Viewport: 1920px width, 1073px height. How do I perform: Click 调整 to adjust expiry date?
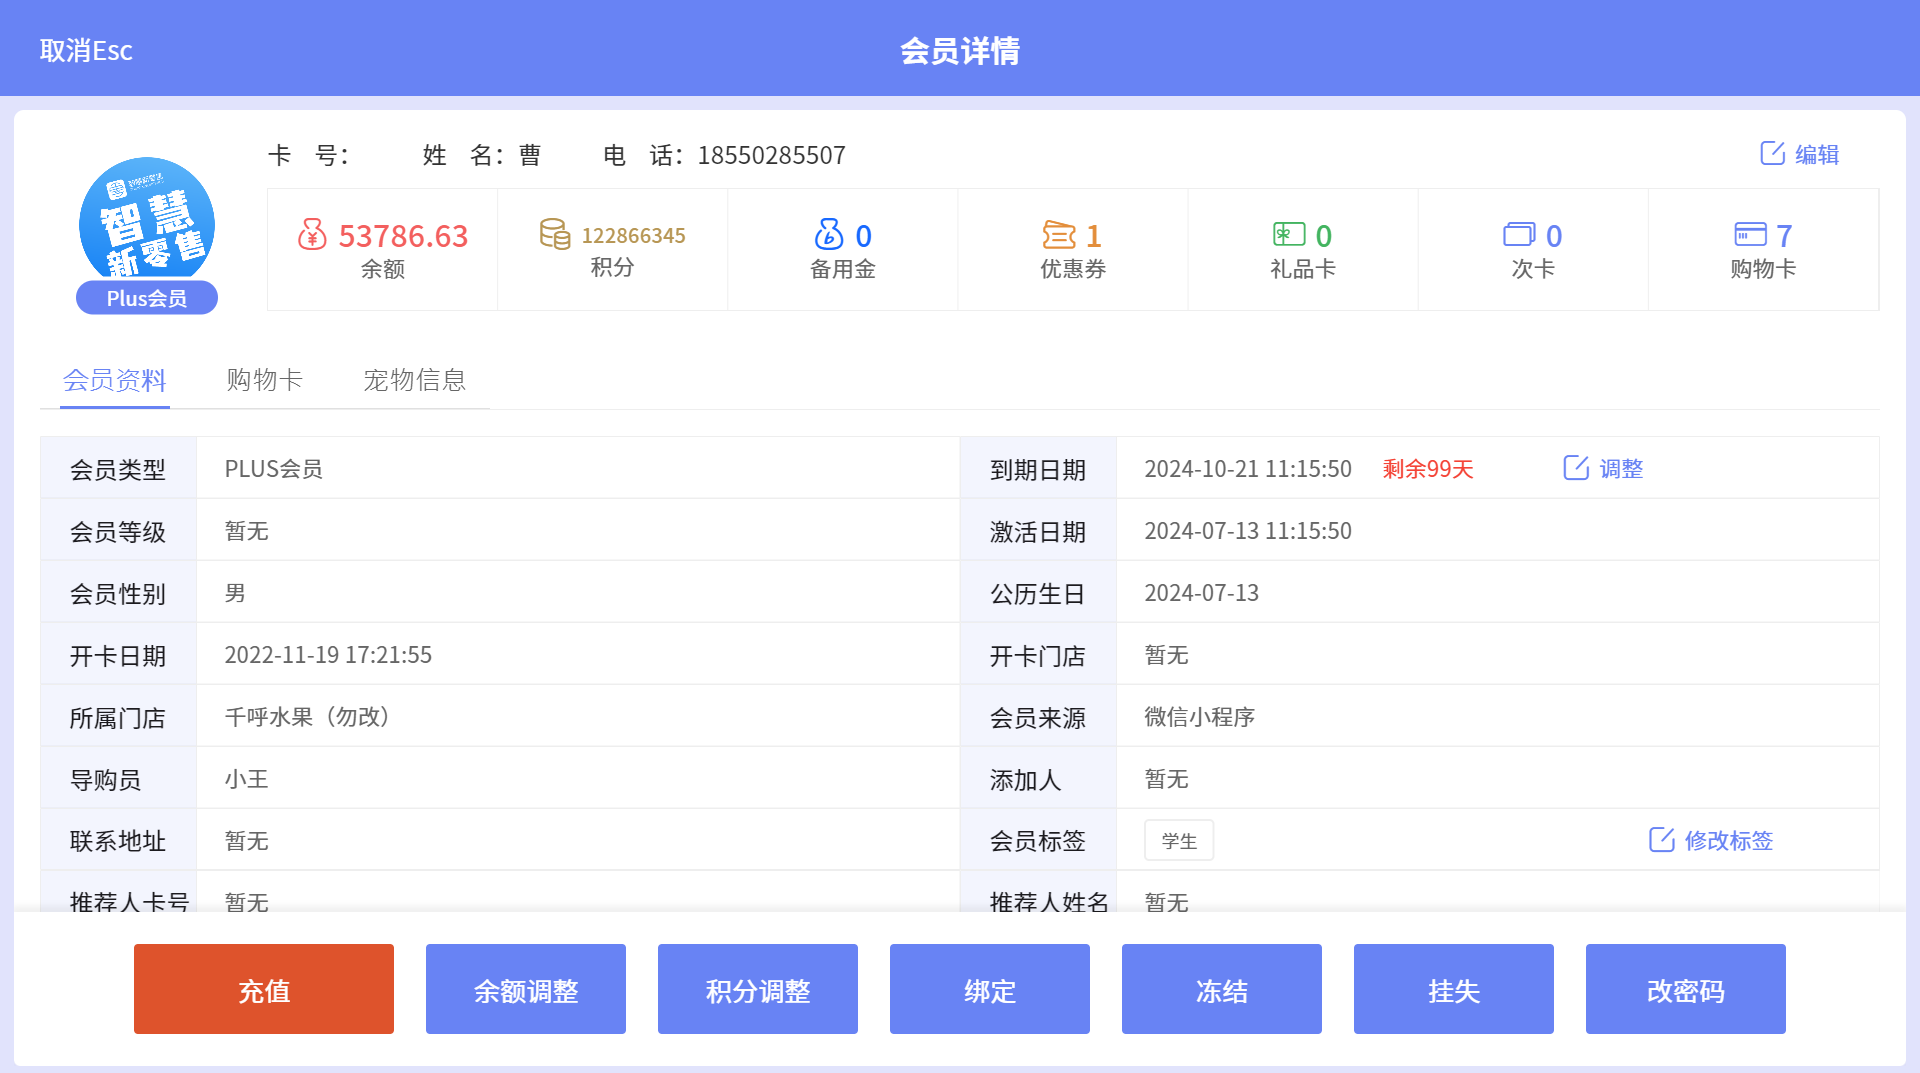click(x=1621, y=468)
